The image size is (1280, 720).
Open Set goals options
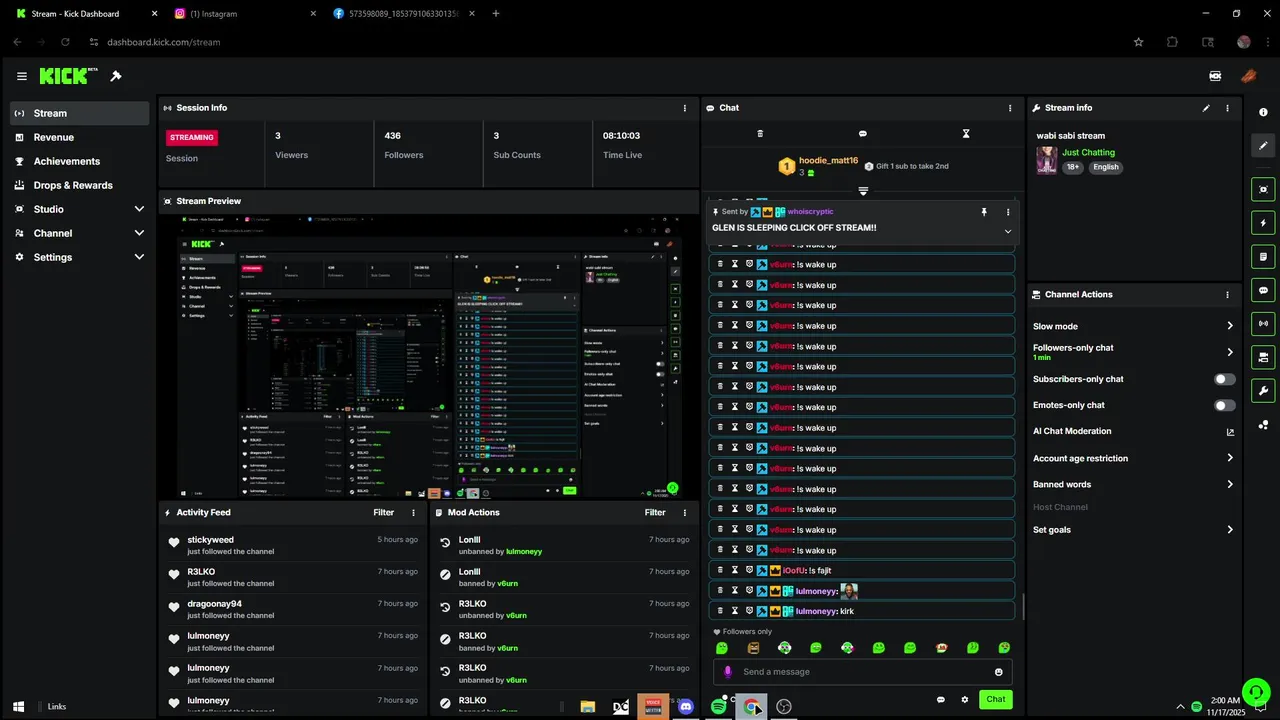(1133, 530)
